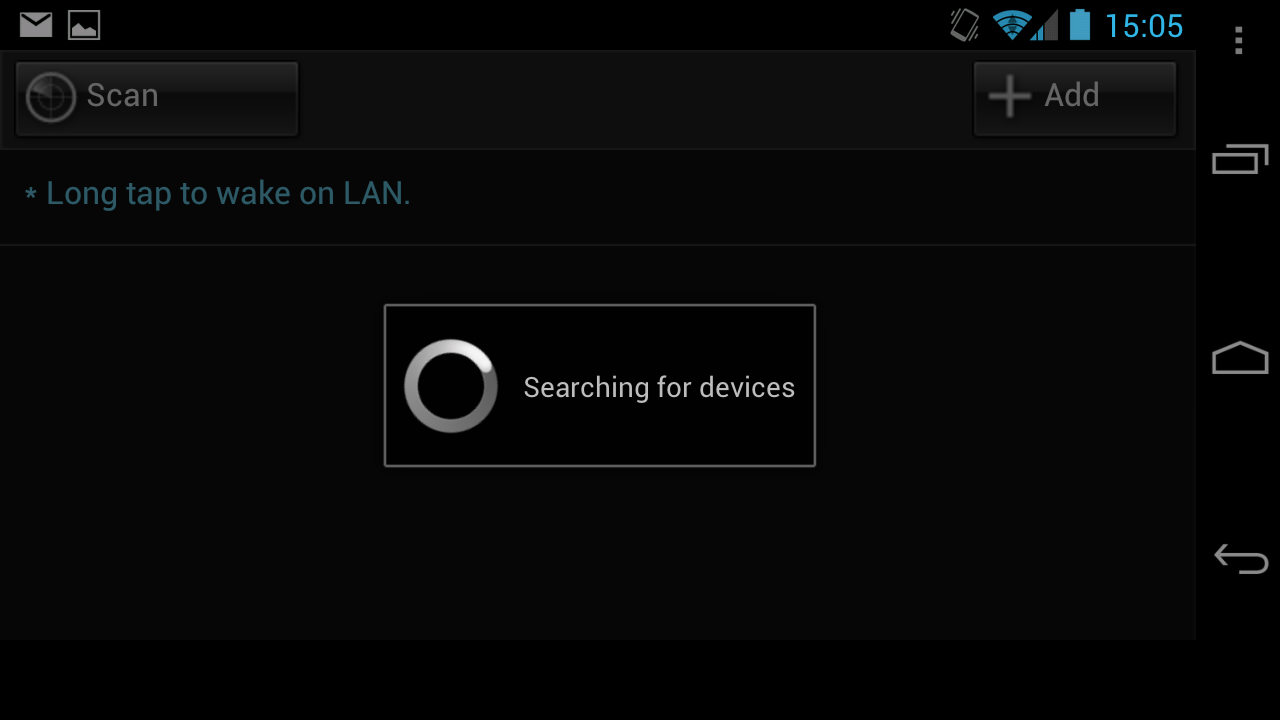
Task: Tap the mobile signal strength icon
Action: (1044, 25)
